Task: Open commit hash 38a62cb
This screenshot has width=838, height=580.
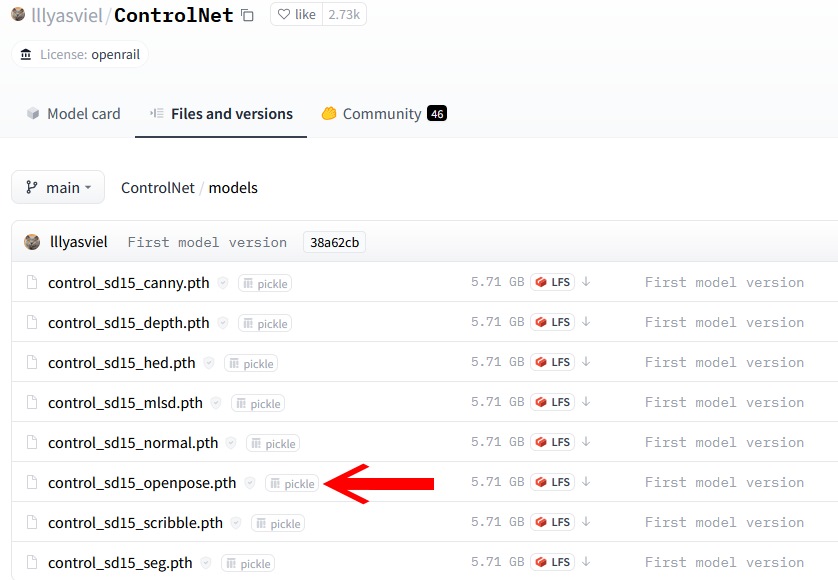Action: [x=334, y=242]
